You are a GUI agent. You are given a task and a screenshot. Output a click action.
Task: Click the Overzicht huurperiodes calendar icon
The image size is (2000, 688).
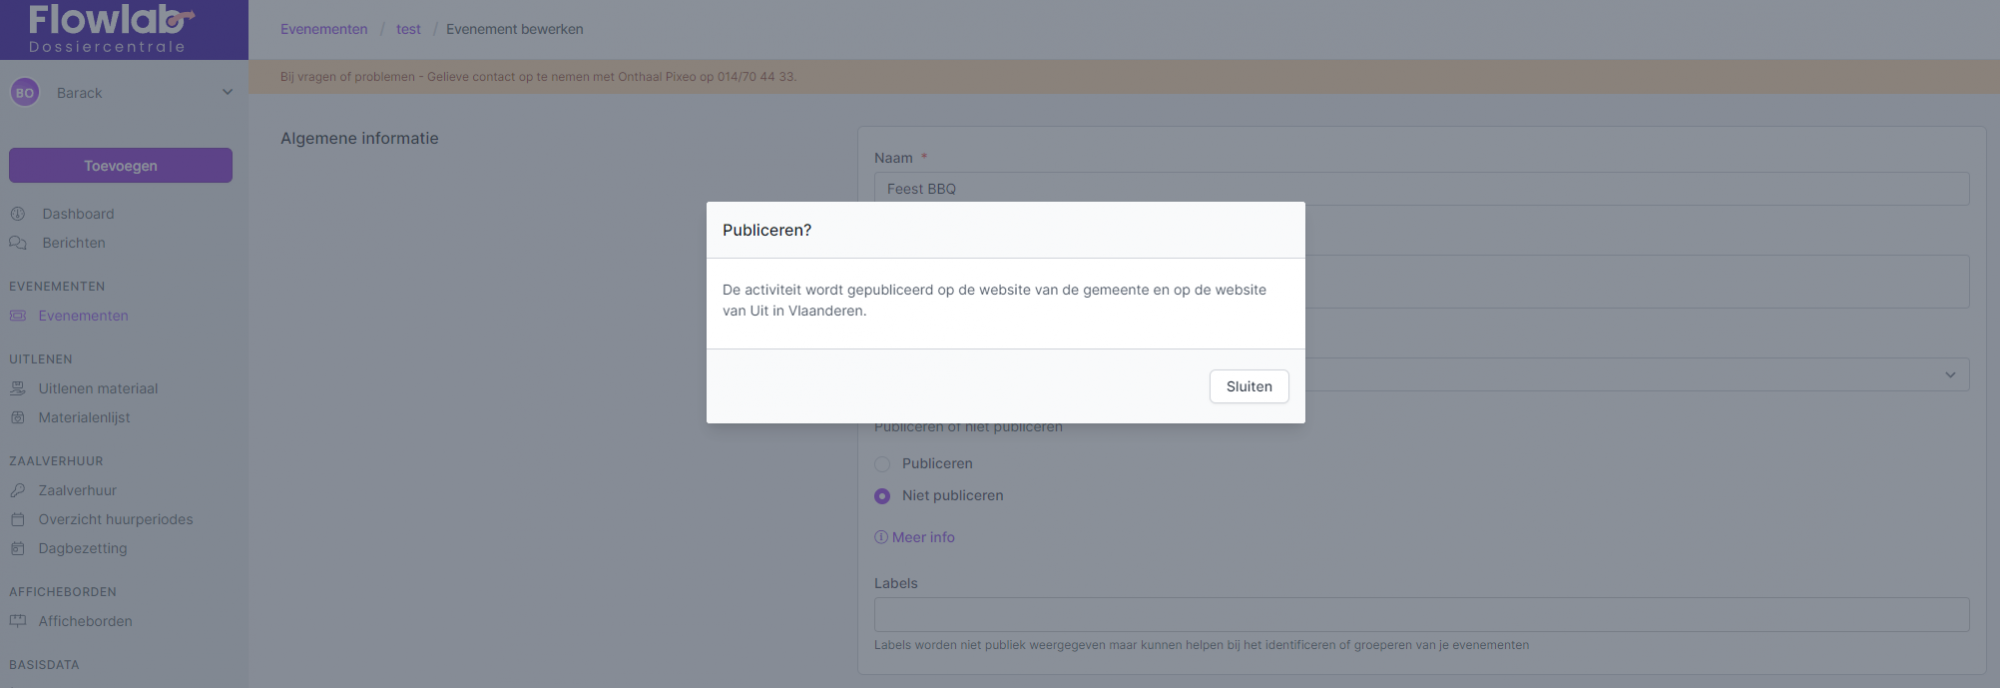[17, 520]
